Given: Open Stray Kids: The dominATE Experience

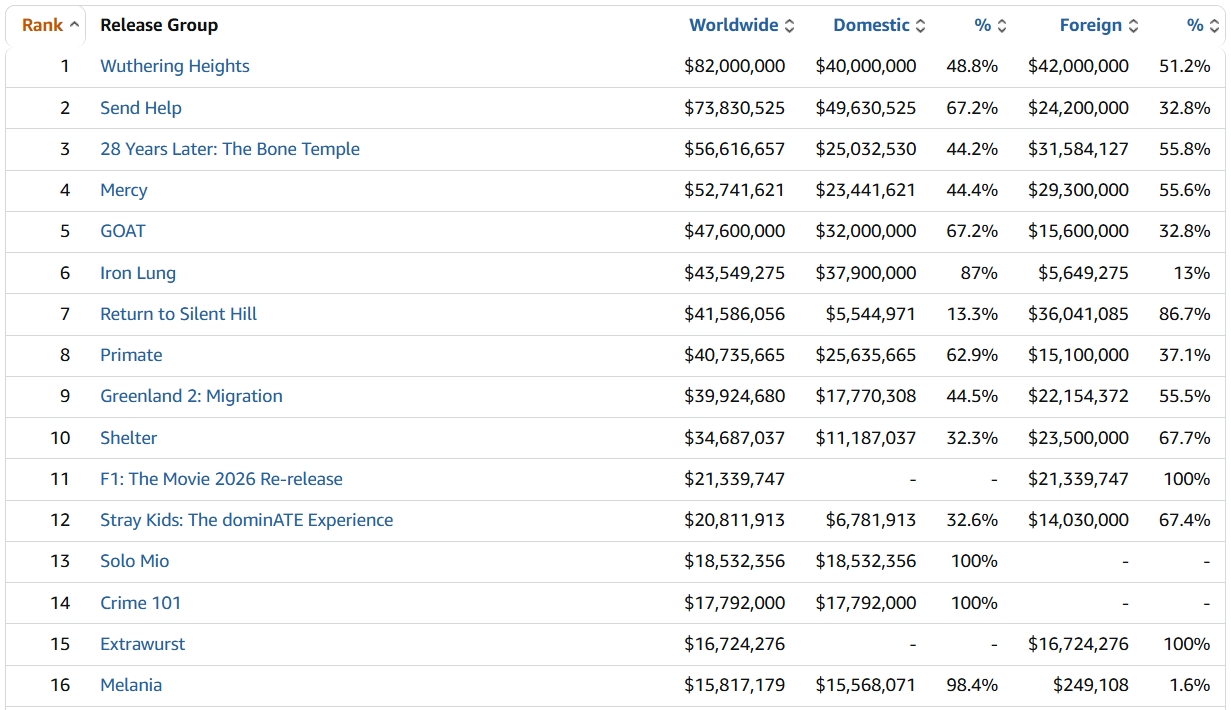Looking at the screenshot, I should (246, 520).
